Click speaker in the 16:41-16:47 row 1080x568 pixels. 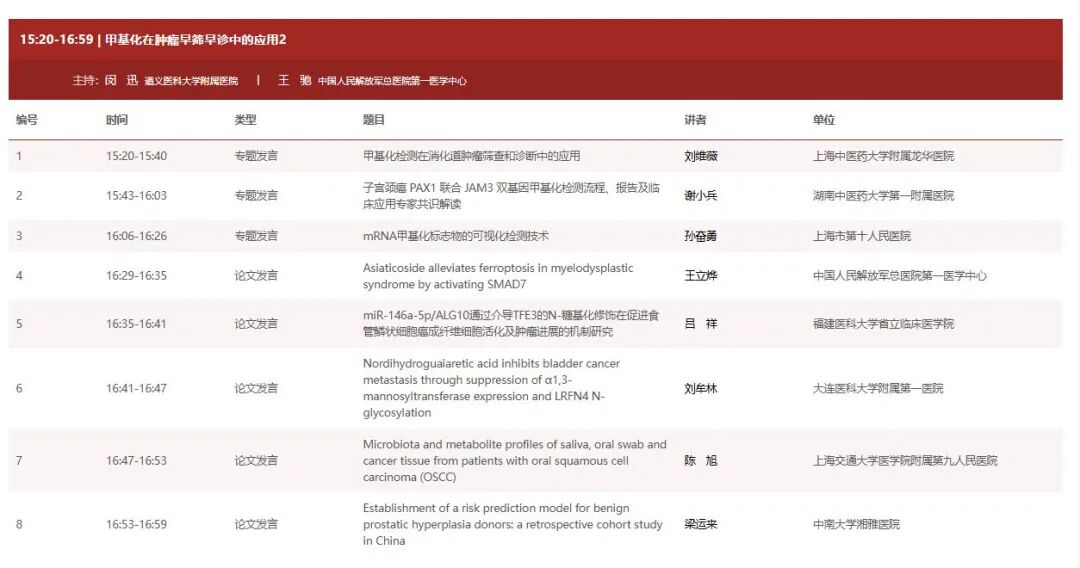[701, 388]
